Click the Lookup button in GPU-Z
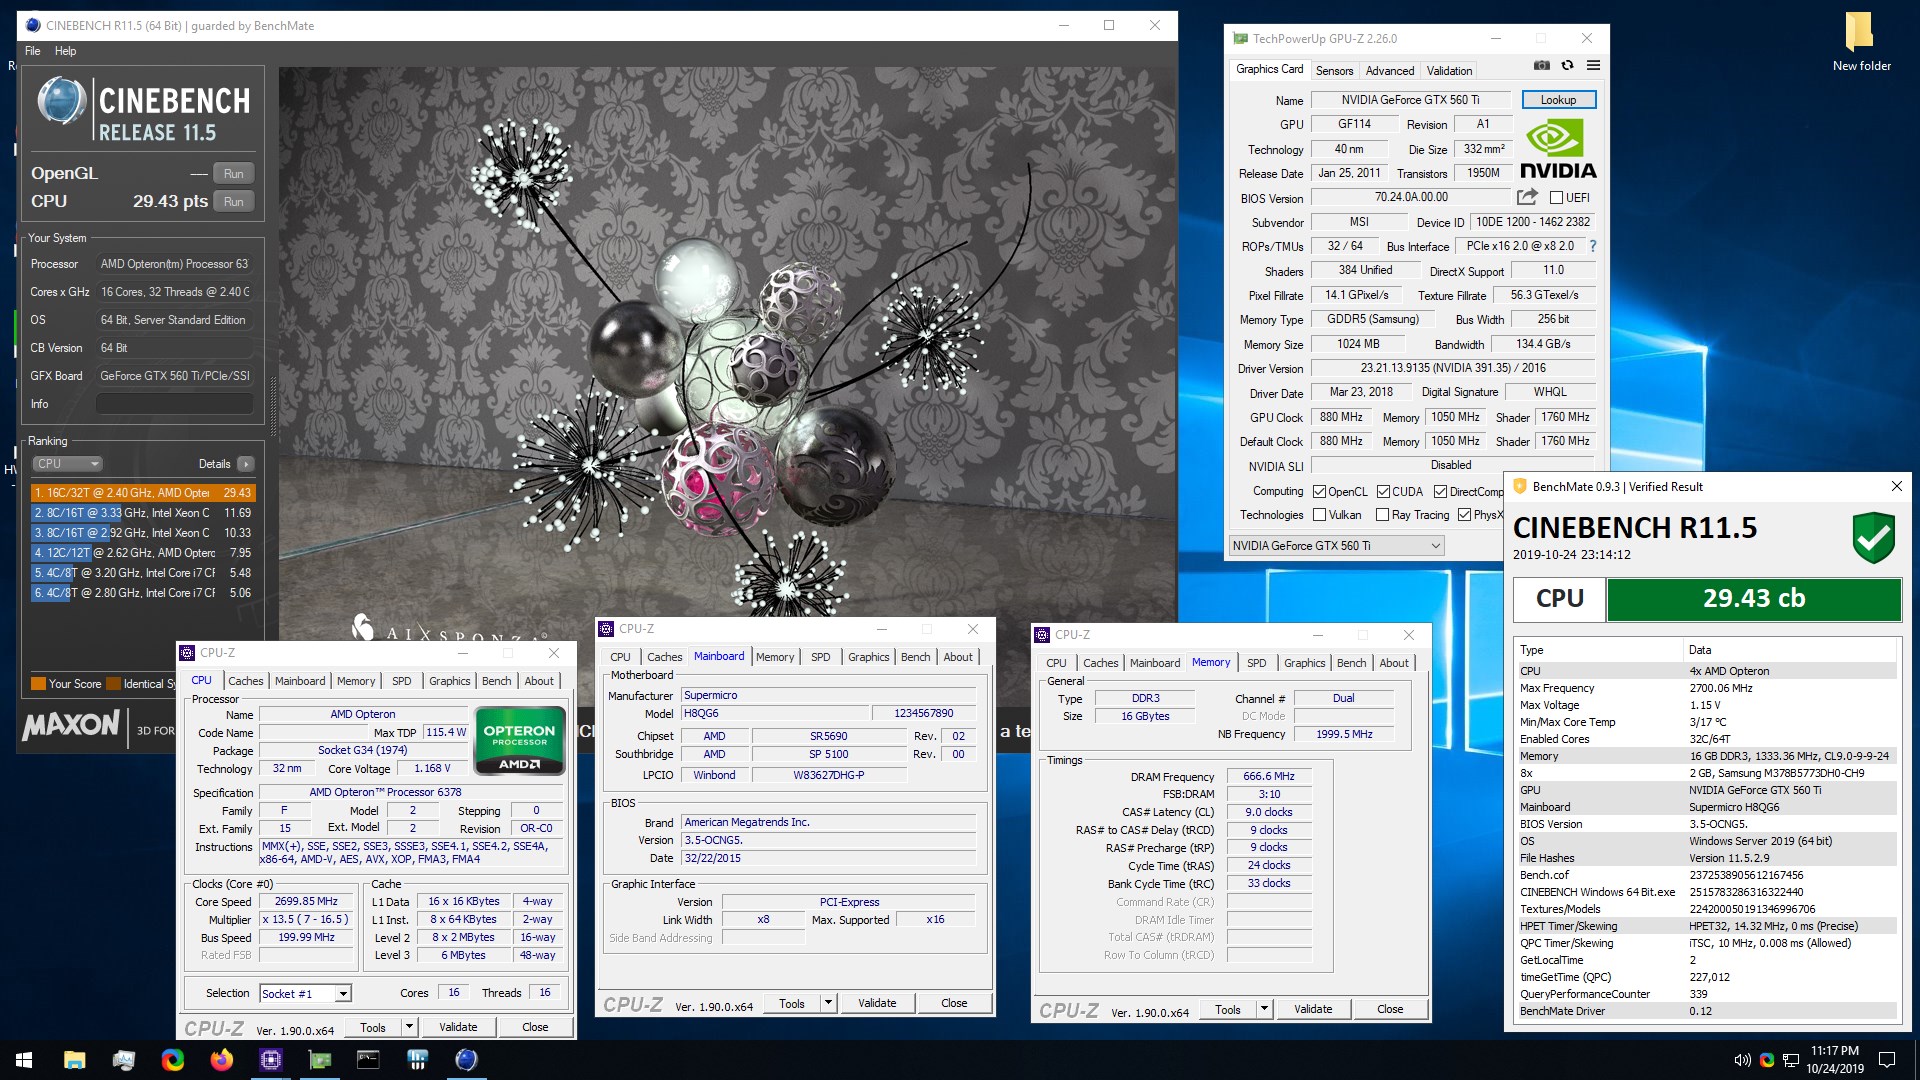The width and height of the screenshot is (1920, 1080). coord(1558,100)
